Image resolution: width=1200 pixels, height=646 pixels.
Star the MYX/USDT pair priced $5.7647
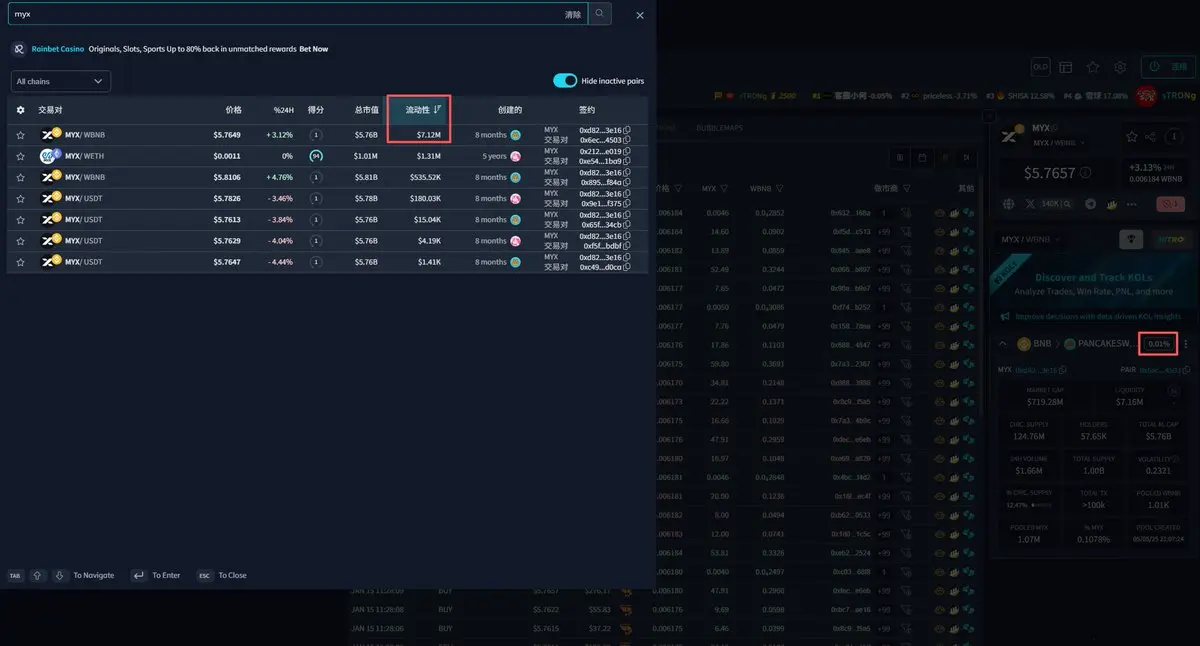click(x=20, y=262)
